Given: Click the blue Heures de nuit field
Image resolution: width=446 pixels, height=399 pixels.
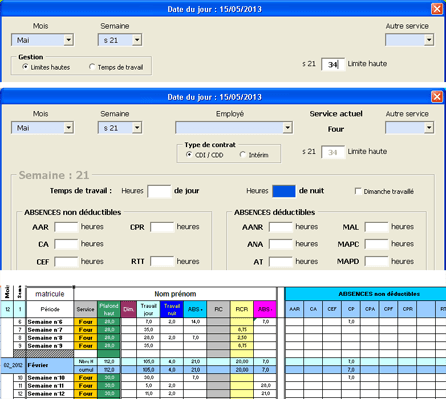Looking at the screenshot, I should (284, 191).
